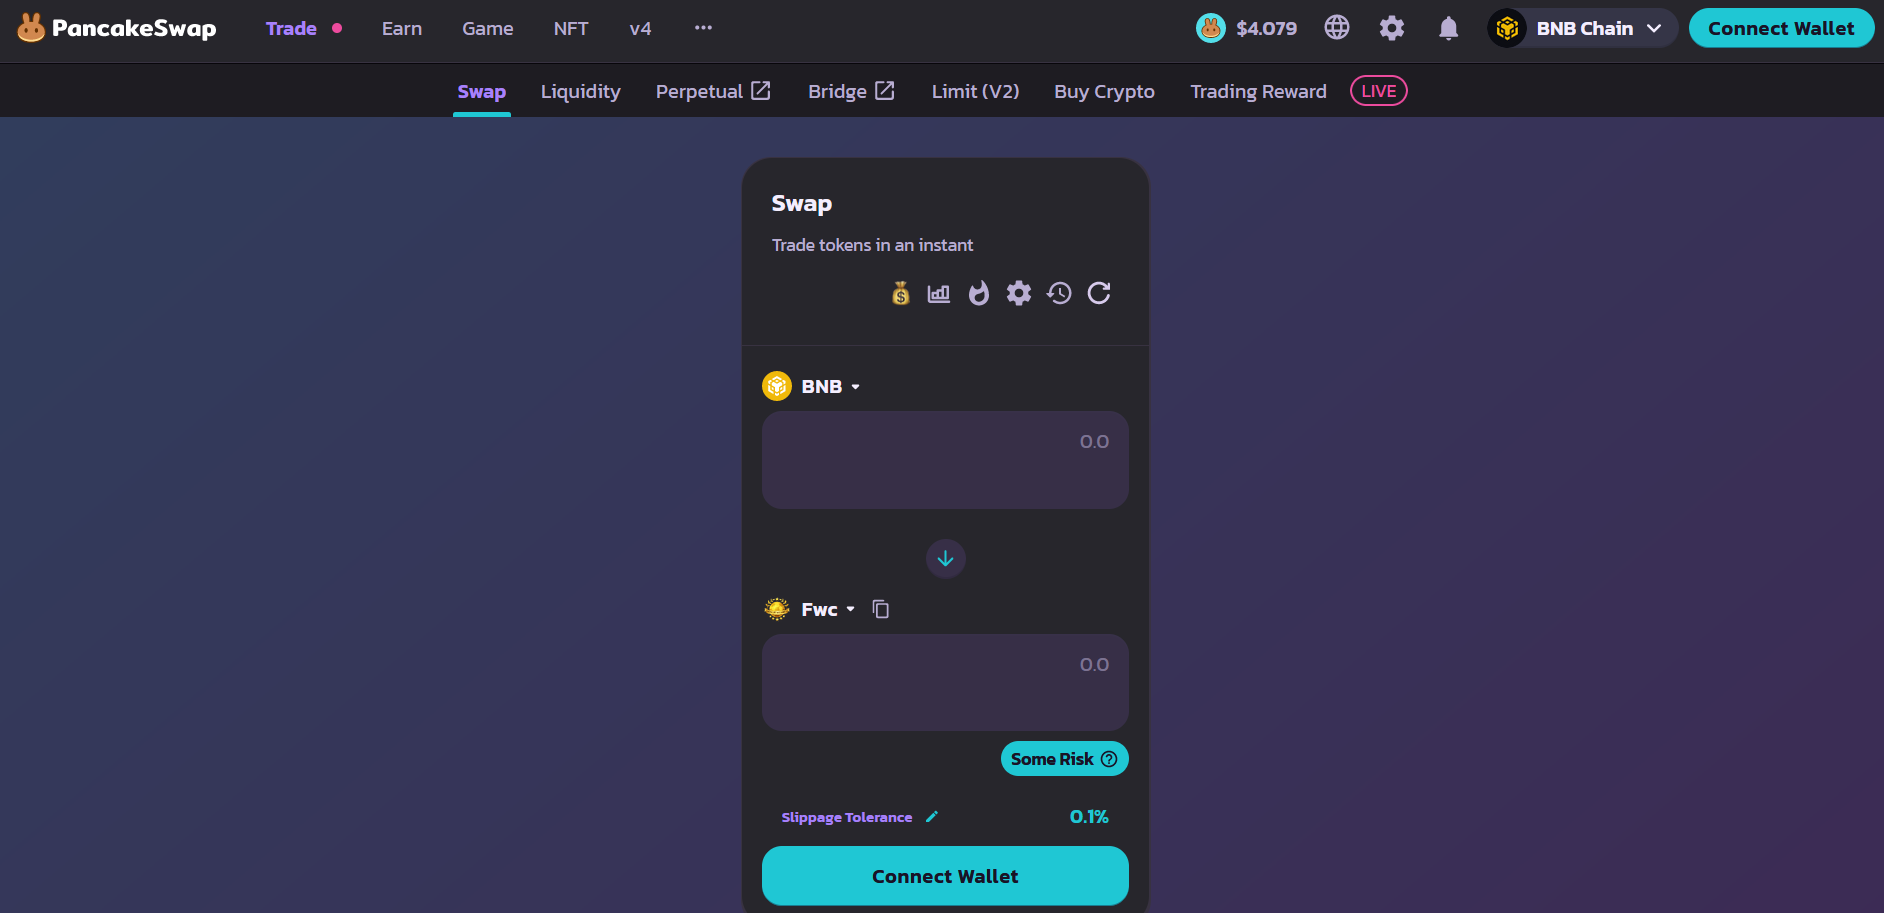Expand the BNB Chain network dropdown
Viewport: 1884px width, 913px height.
pyautogui.click(x=1582, y=28)
